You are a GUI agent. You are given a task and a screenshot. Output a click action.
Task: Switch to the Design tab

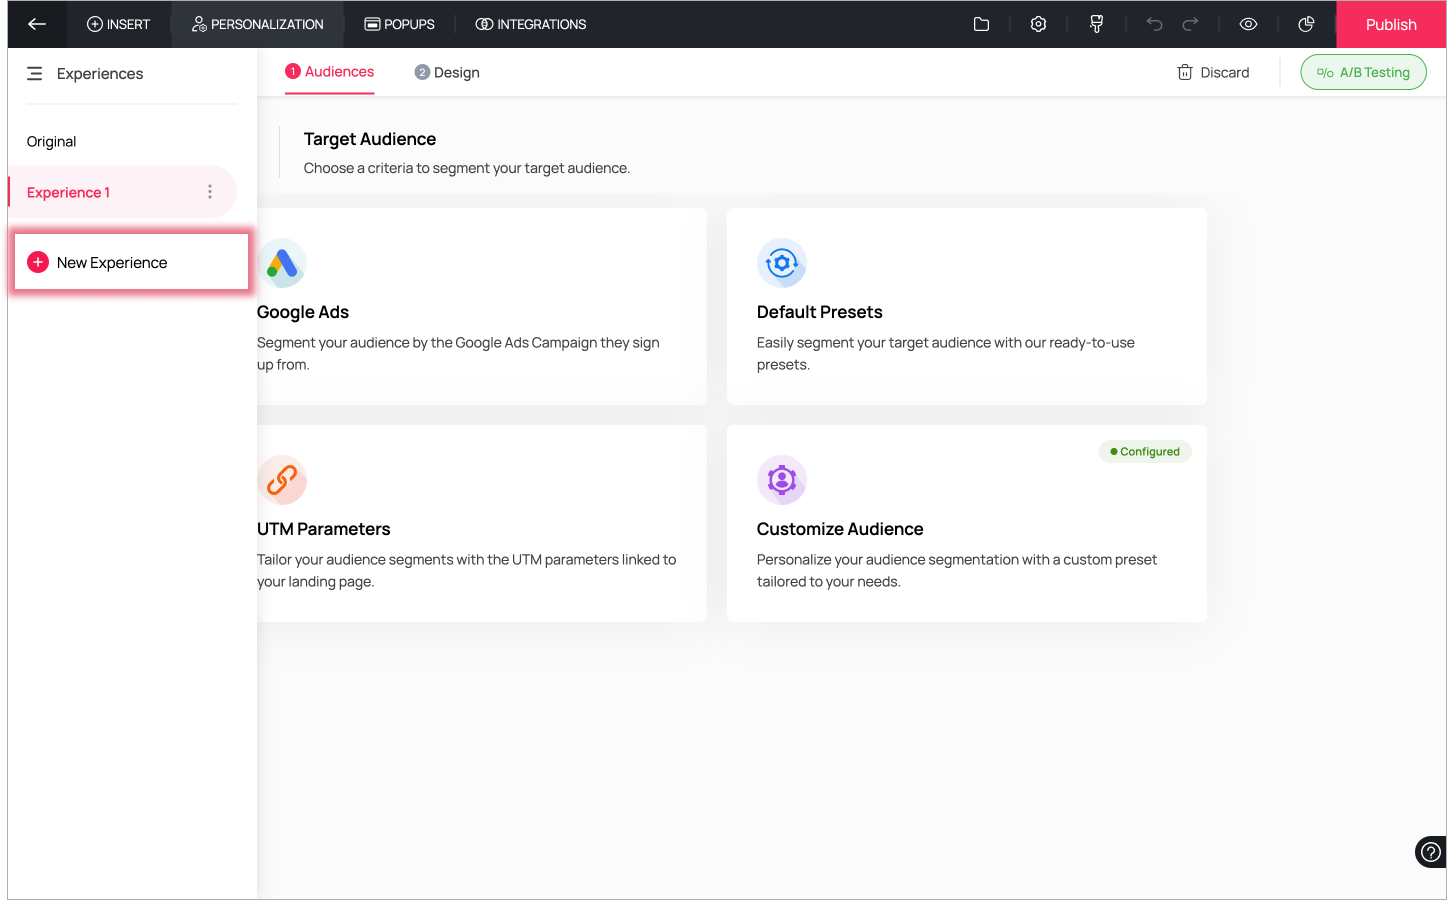447,73
